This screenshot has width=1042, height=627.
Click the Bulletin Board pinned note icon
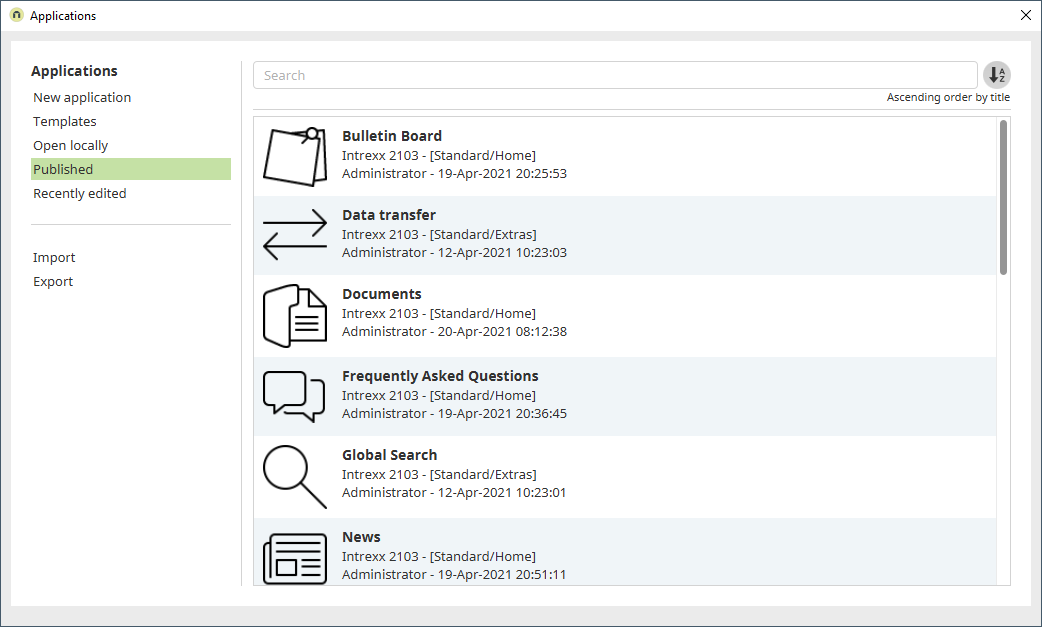(295, 156)
